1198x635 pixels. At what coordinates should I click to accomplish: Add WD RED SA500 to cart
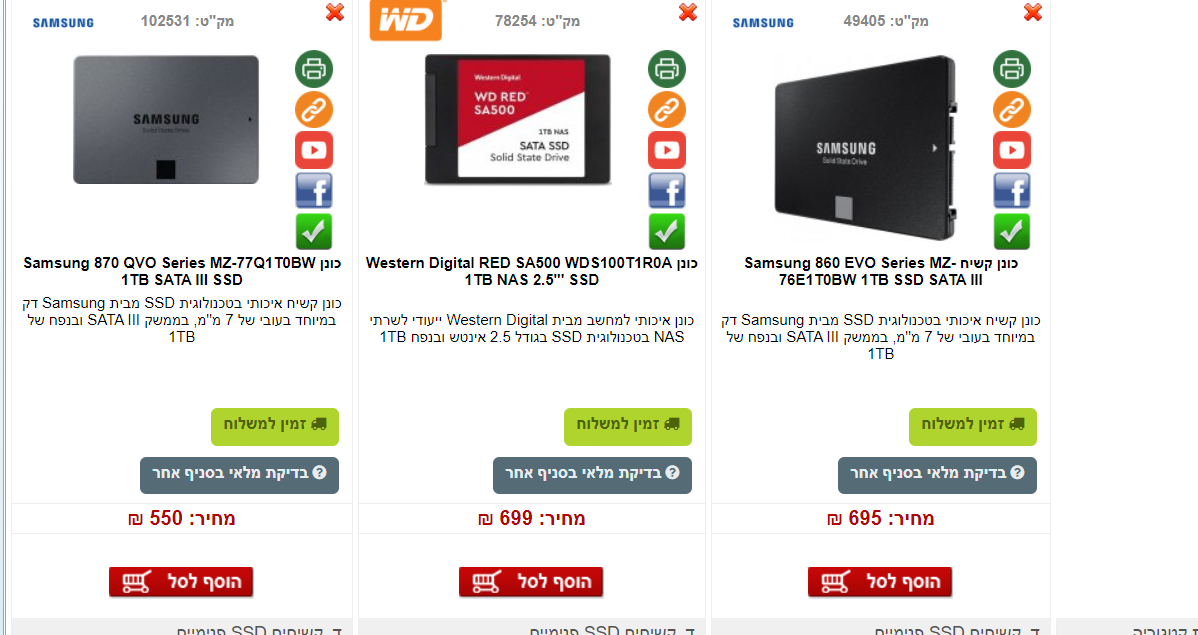(x=531, y=582)
